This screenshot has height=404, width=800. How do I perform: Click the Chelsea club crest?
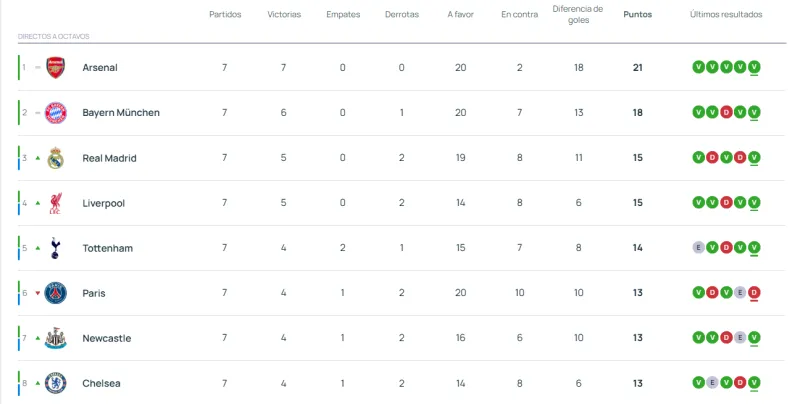point(55,383)
